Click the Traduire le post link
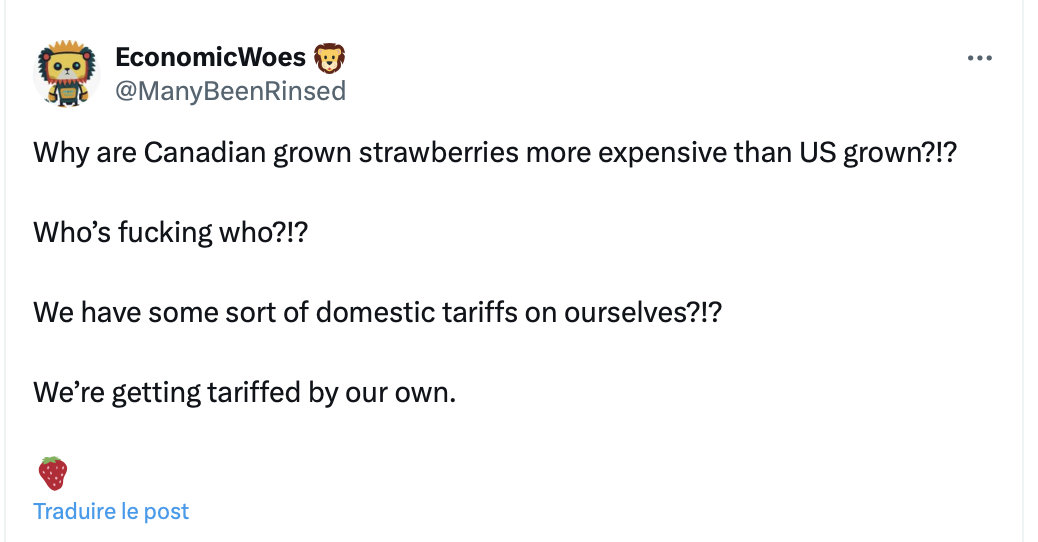Viewport: 1038px width, 542px height. (111, 511)
